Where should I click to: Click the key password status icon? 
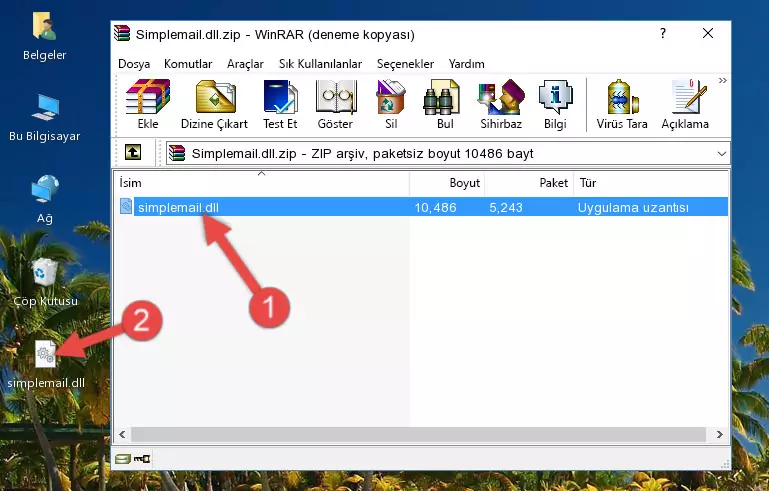click(142, 459)
